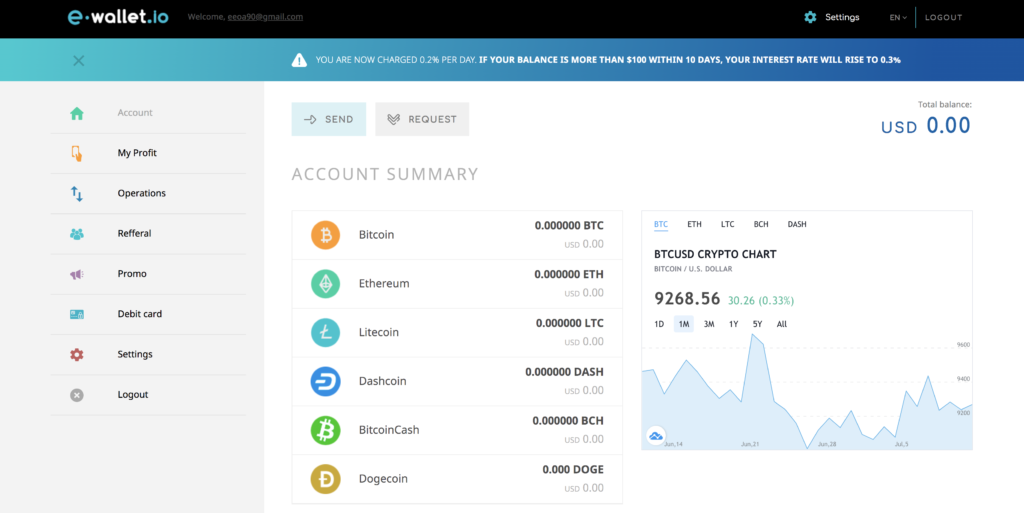Click the chevrons icon on REQUEST button
This screenshot has height=513, width=1024.
click(393, 119)
